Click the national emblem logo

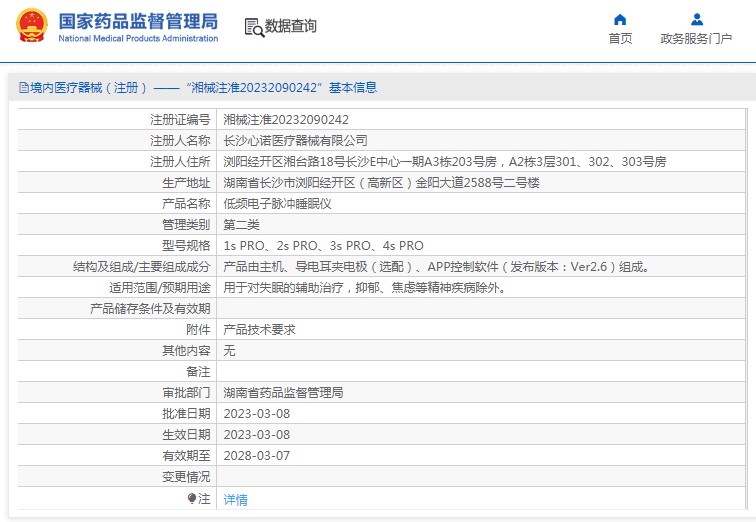32,25
